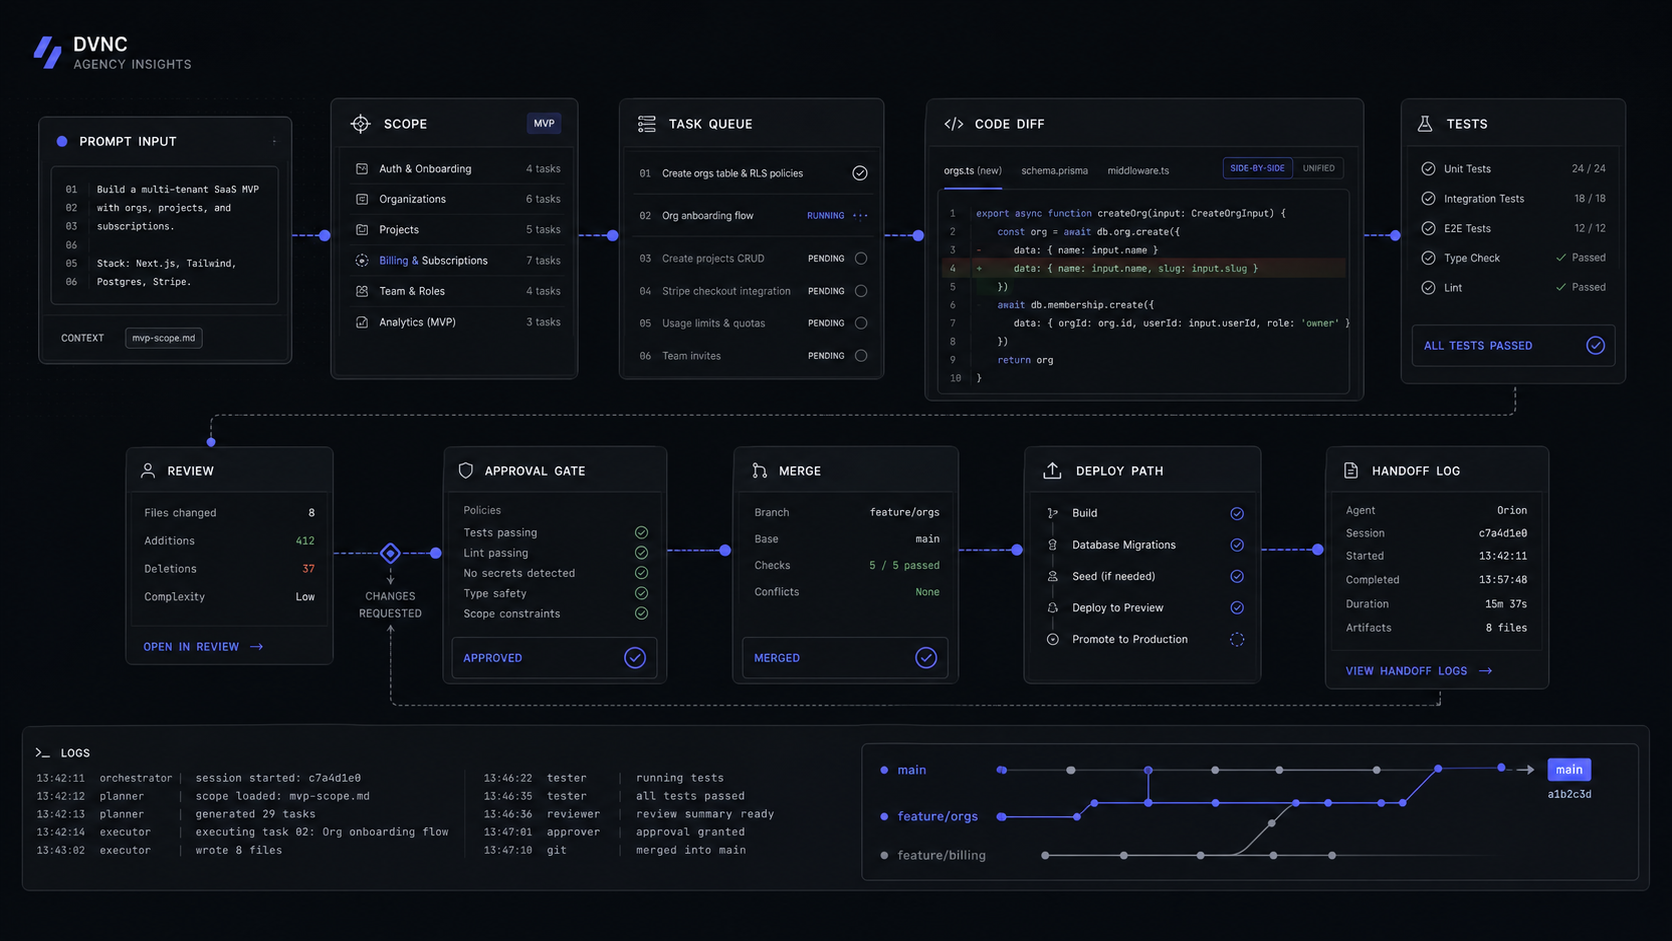The width and height of the screenshot is (1672, 941).
Task: Toggle pending circle for Create projects CRUD
Action: point(861,258)
